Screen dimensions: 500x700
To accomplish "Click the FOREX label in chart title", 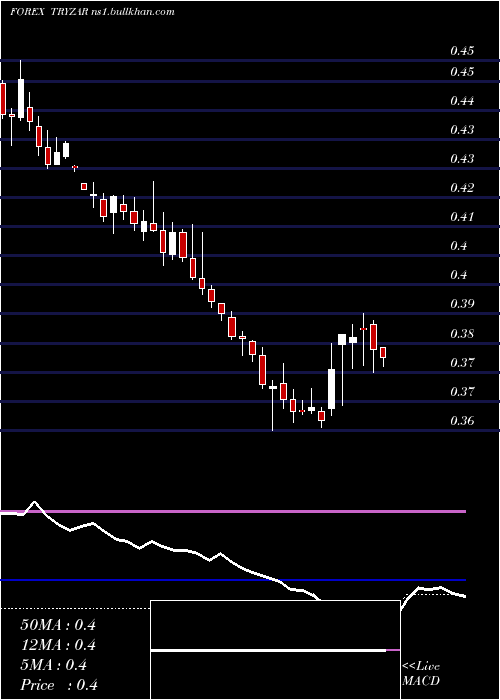I will 27,12.
